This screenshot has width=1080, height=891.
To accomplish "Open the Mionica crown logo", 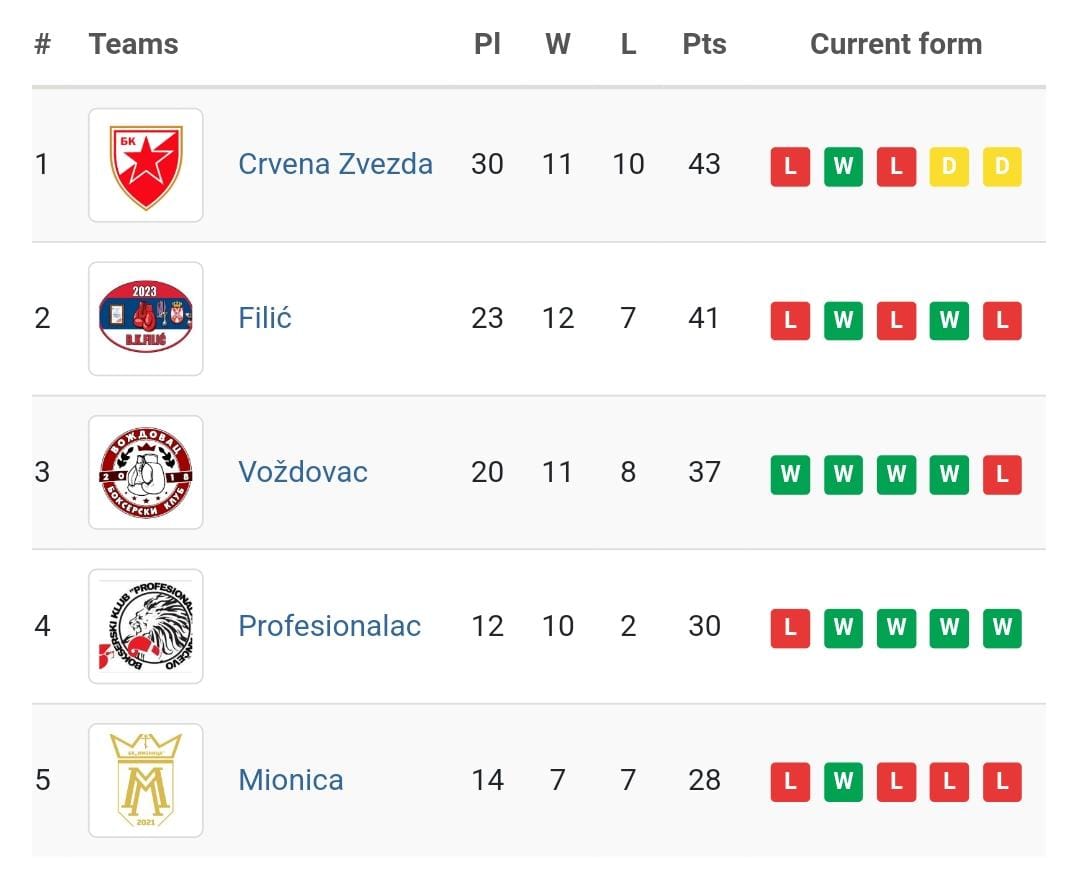I will click(145, 780).
